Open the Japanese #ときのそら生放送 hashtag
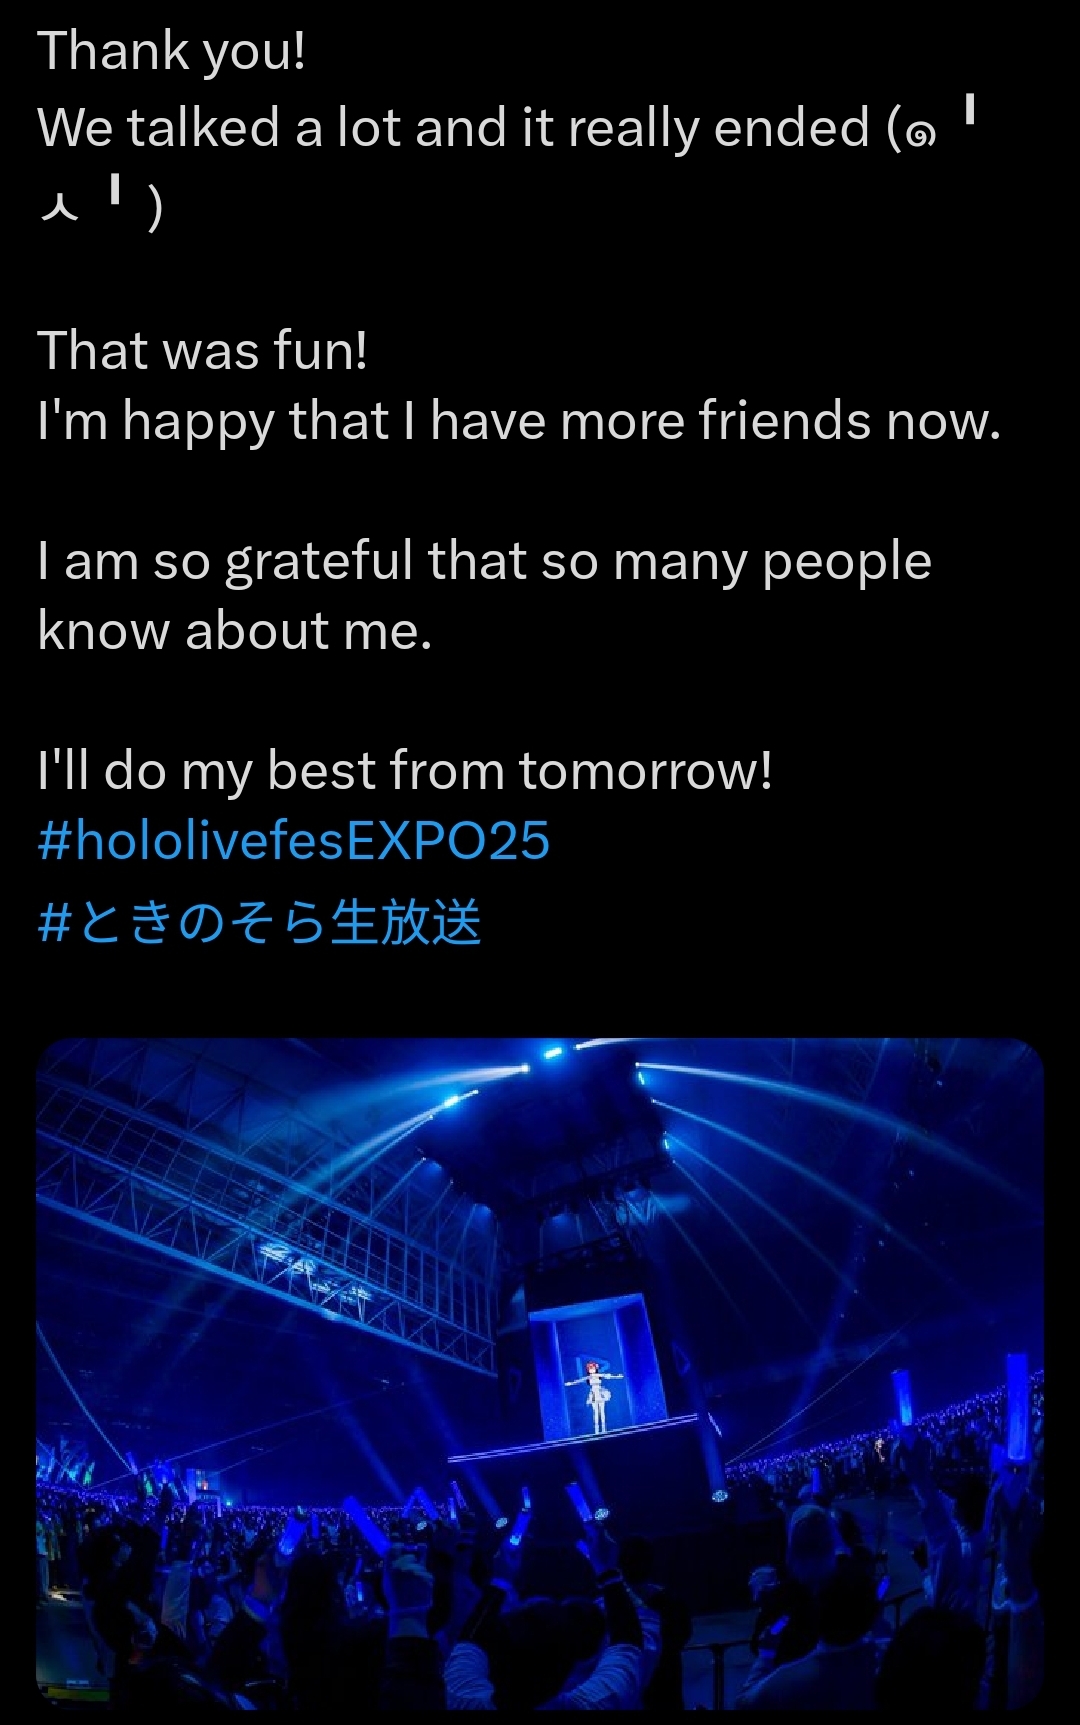The width and height of the screenshot is (1080, 1725). 260,922
